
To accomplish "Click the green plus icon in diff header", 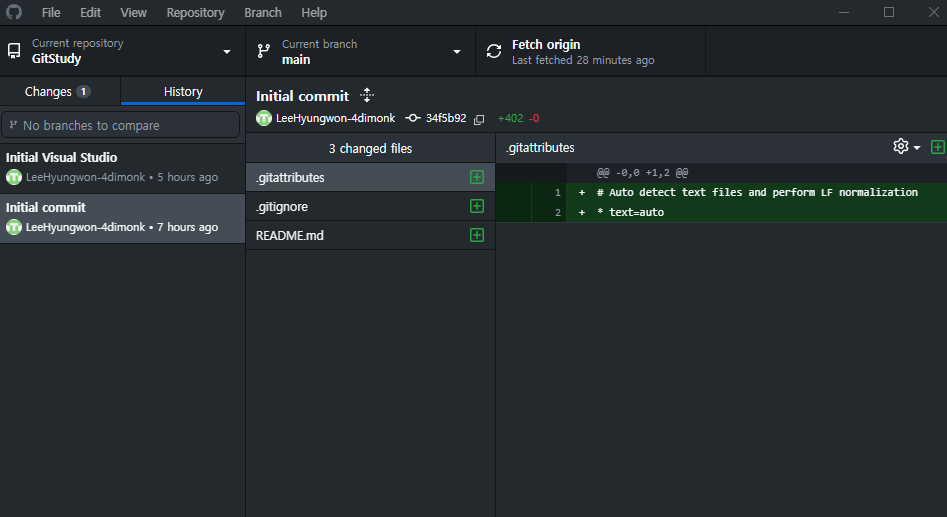I will click(937, 147).
